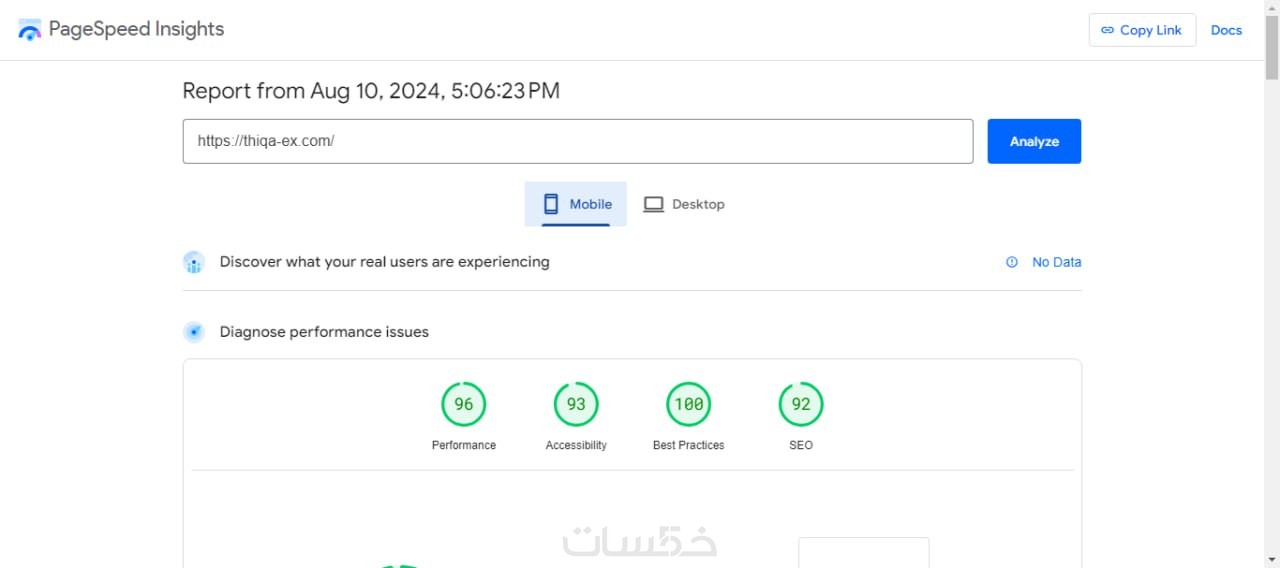The width and height of the screenshot is (1280, 568).
Task: Click the Copy Link button
Action: [1142, 30]
